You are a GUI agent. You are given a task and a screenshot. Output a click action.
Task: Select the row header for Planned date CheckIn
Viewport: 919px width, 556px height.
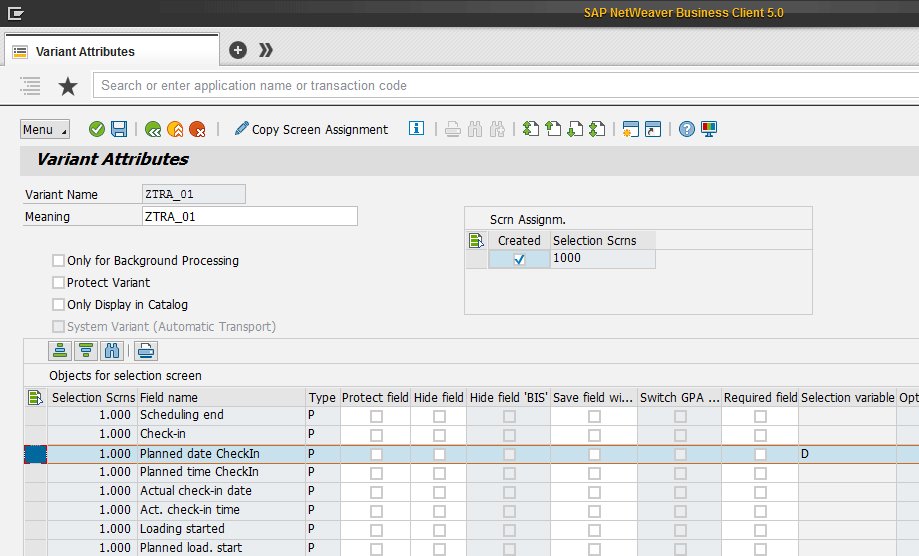[35, 454]
